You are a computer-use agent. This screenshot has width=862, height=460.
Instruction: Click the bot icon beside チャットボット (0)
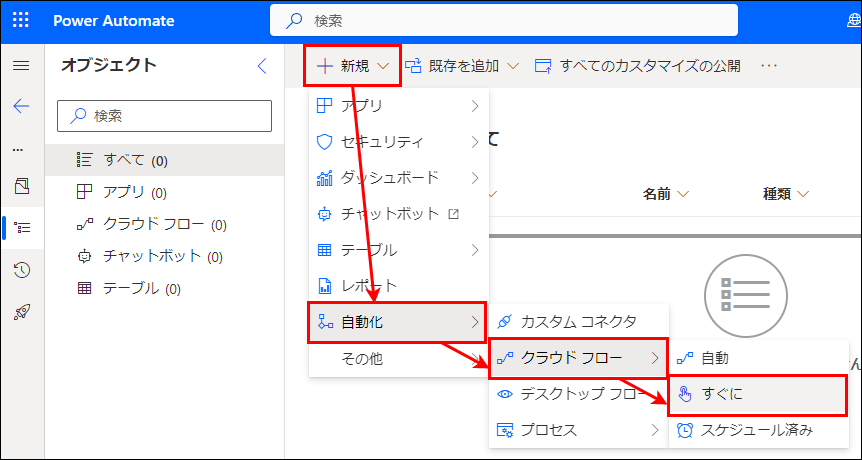click(x=84, y=256)
